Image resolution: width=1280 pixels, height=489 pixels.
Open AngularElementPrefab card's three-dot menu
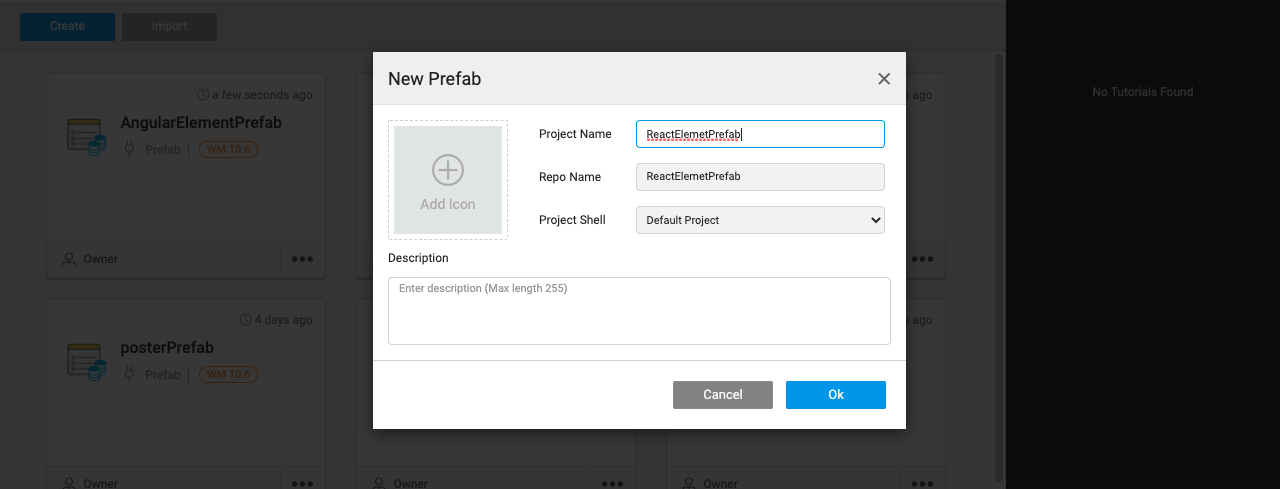(x=302, y=259)
